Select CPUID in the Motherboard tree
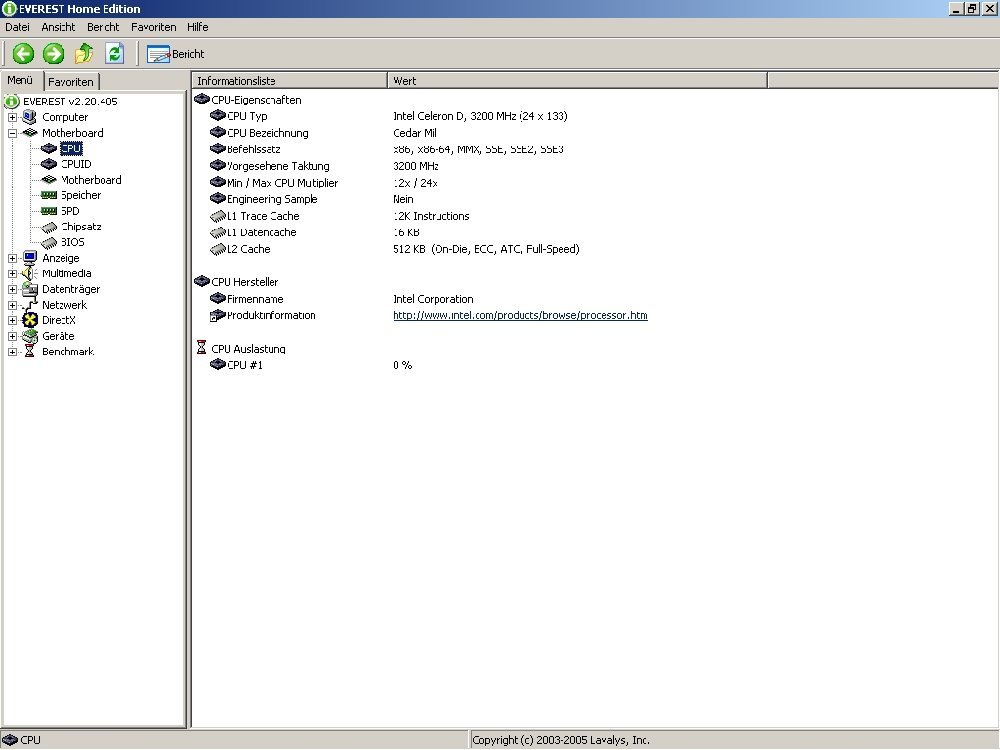The width and height of the screenshot is (1000, 750). coord(75,164)
